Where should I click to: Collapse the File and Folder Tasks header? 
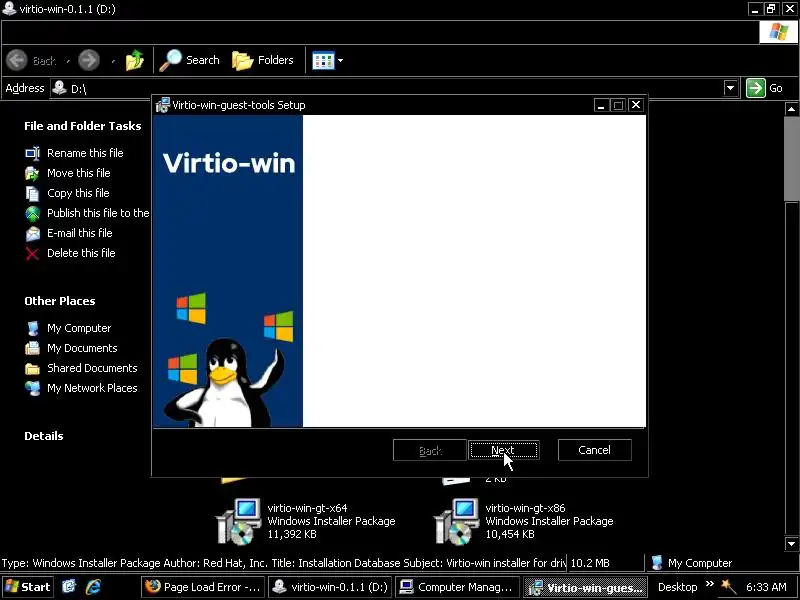click(x=83, y=126)
